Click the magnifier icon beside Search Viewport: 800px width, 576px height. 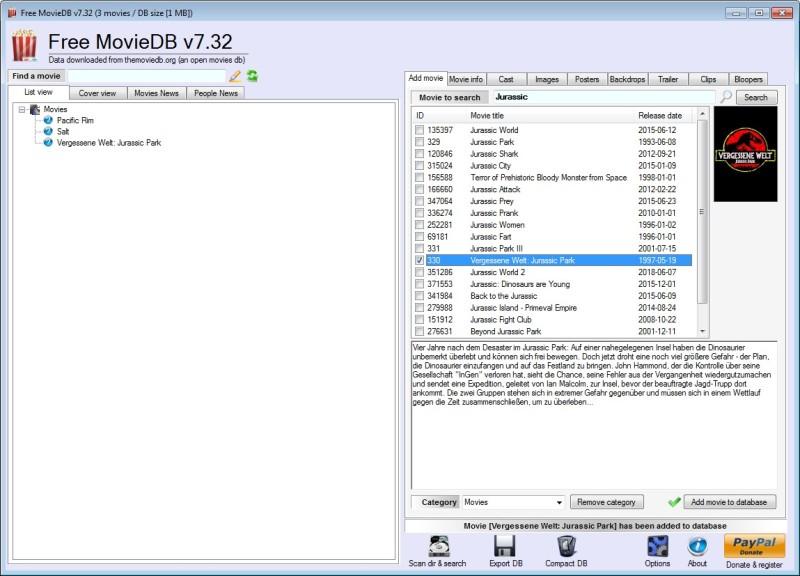tap(726, 96)
